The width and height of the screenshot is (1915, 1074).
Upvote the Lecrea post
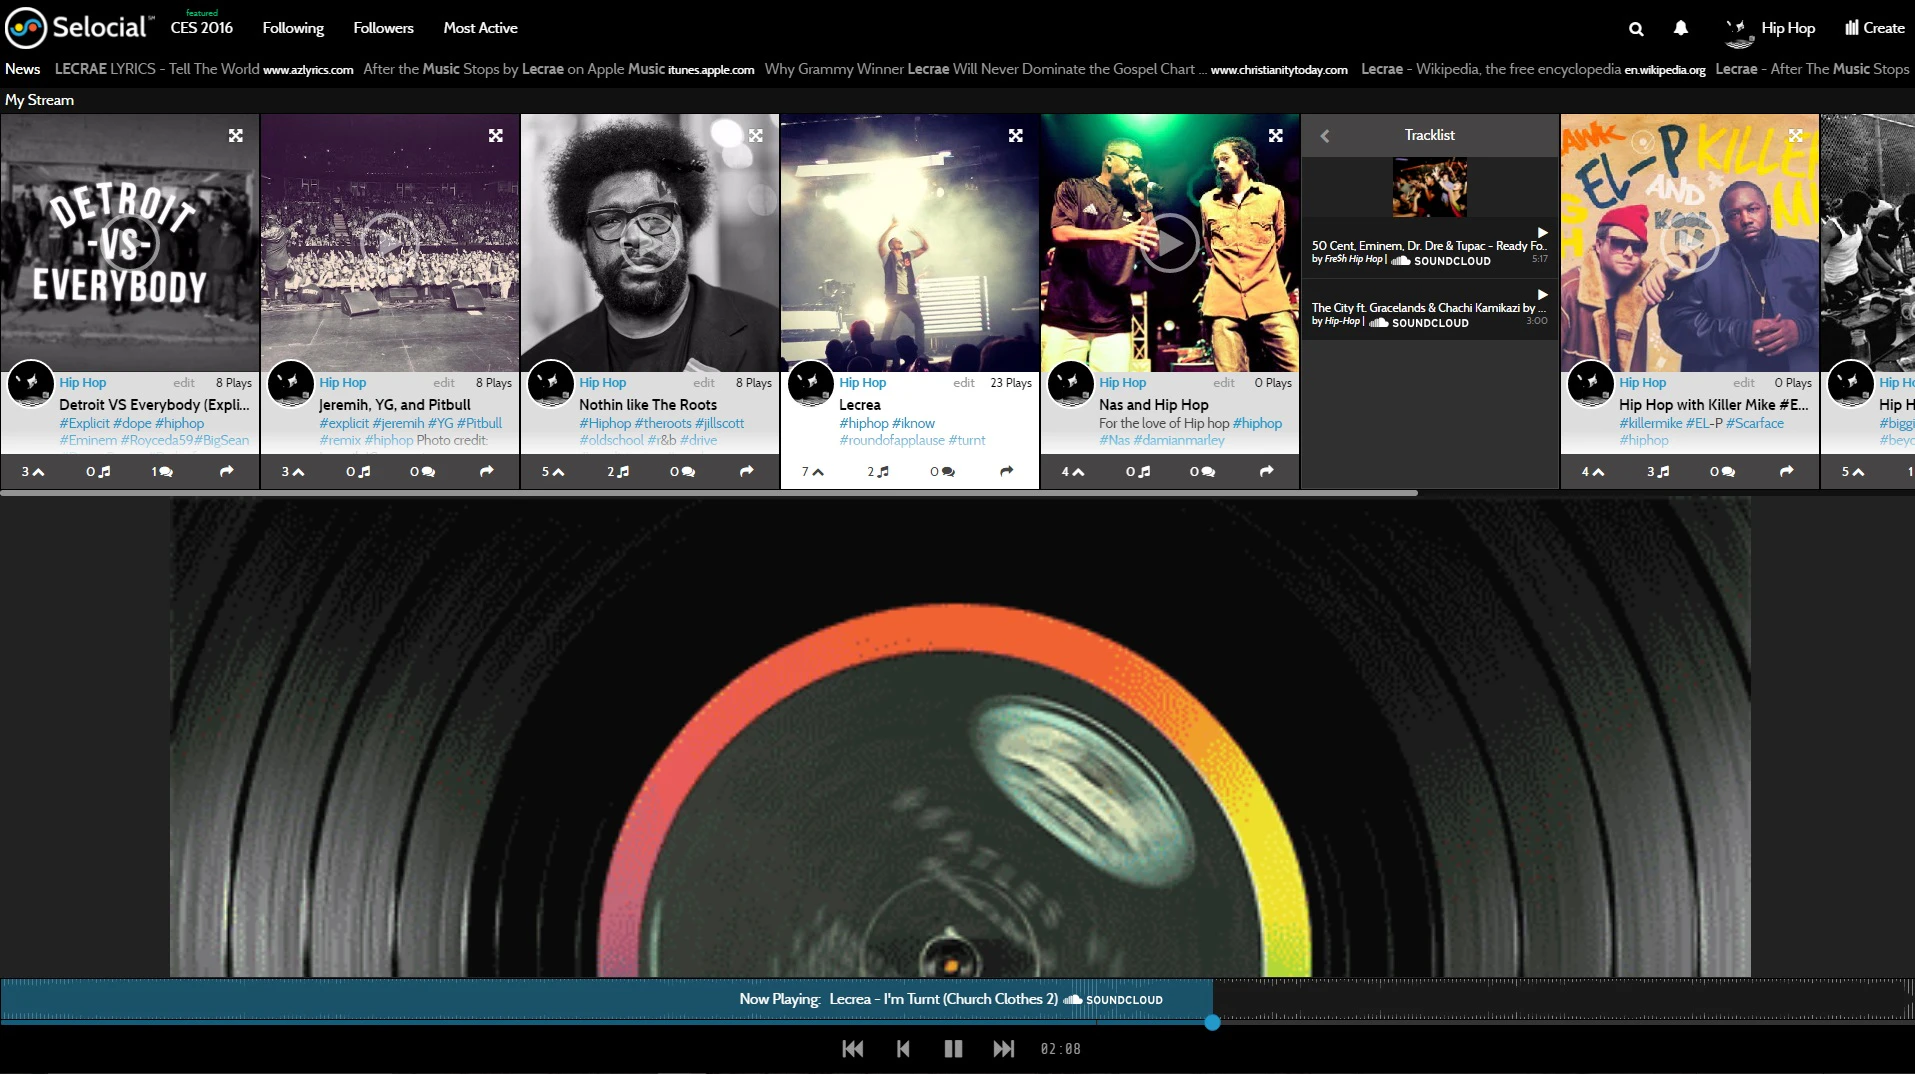click(x=813, y=471)
